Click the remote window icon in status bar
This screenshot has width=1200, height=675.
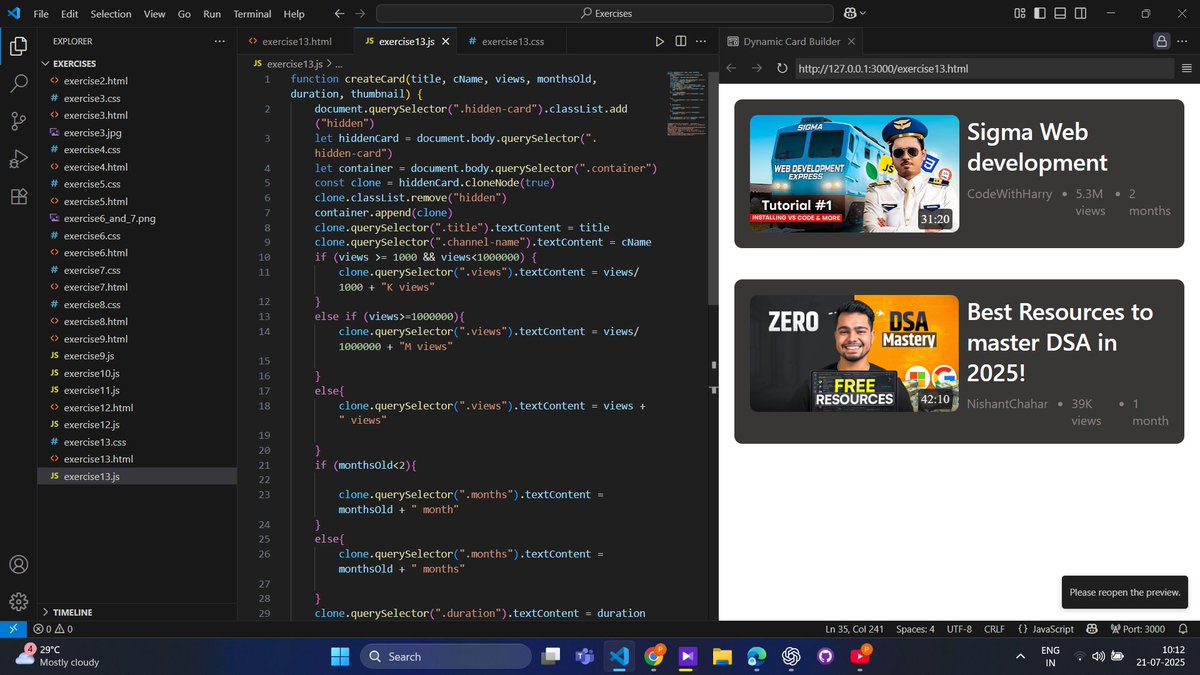11,629
